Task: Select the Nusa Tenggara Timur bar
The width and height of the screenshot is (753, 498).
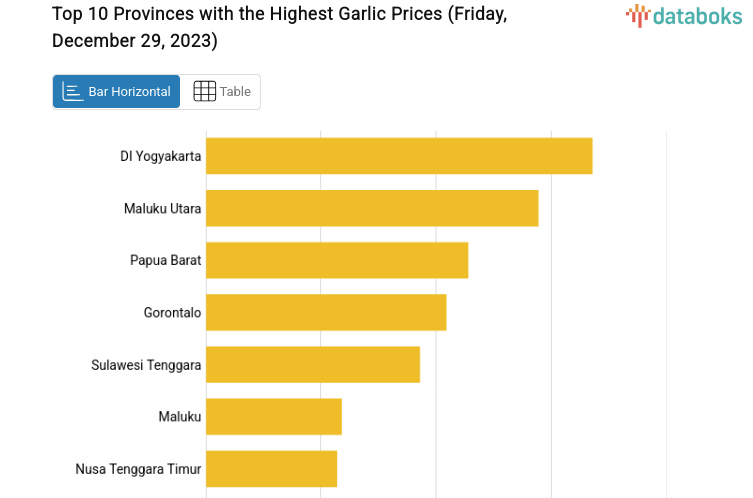Action: (x=271, y=468)
